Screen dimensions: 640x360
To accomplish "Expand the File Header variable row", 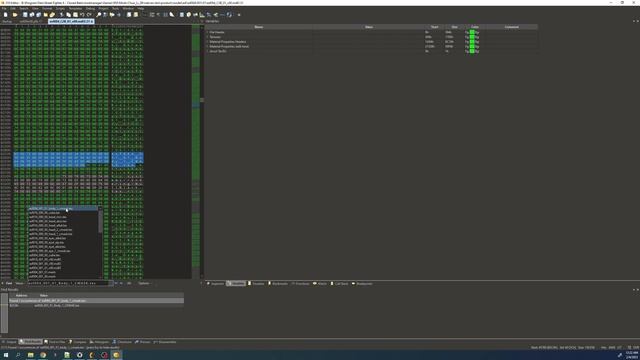I will (x=207, y=32).
